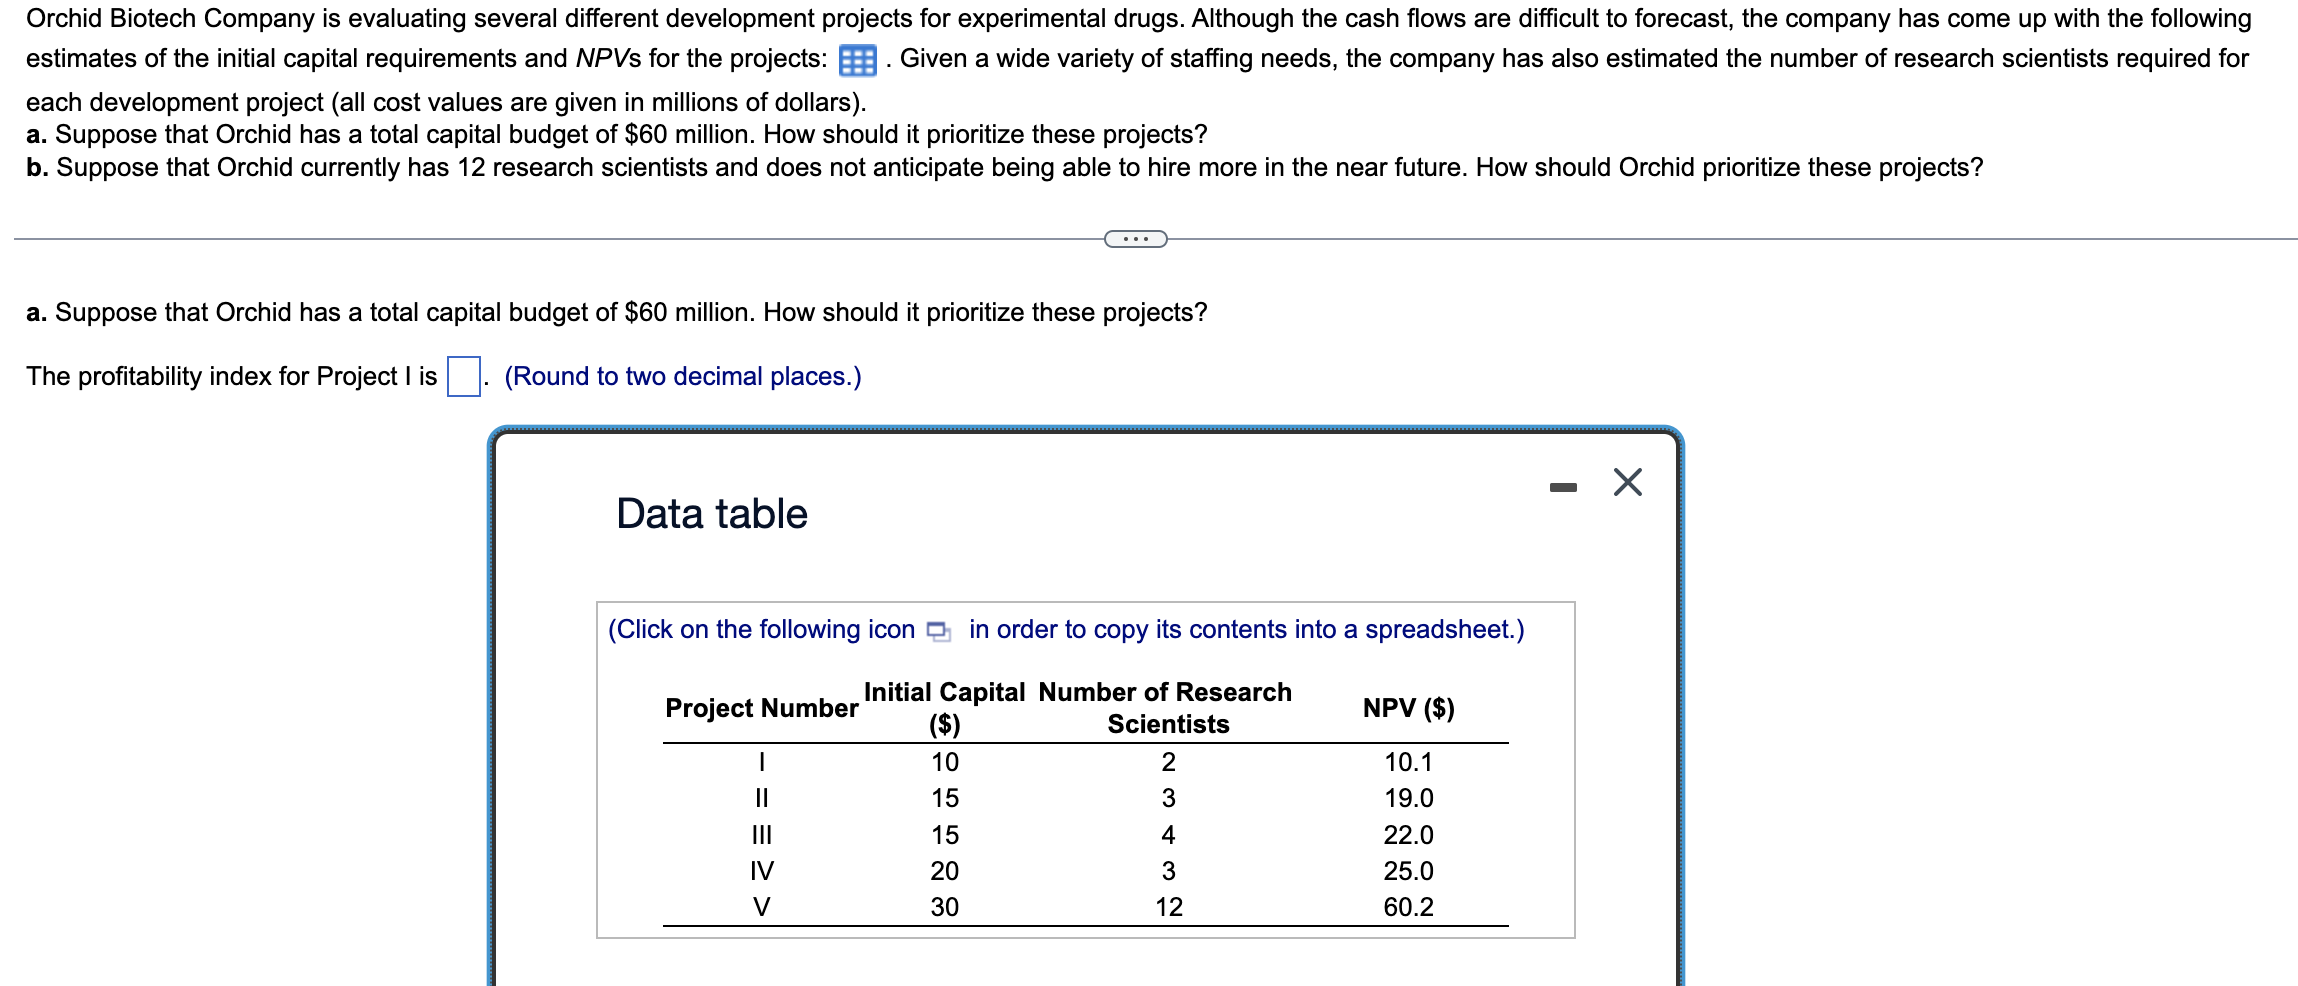2298x986 pixels.
Task: Click the copy-to-spreadsheet icon in the Data table
Action: [939, 631]
